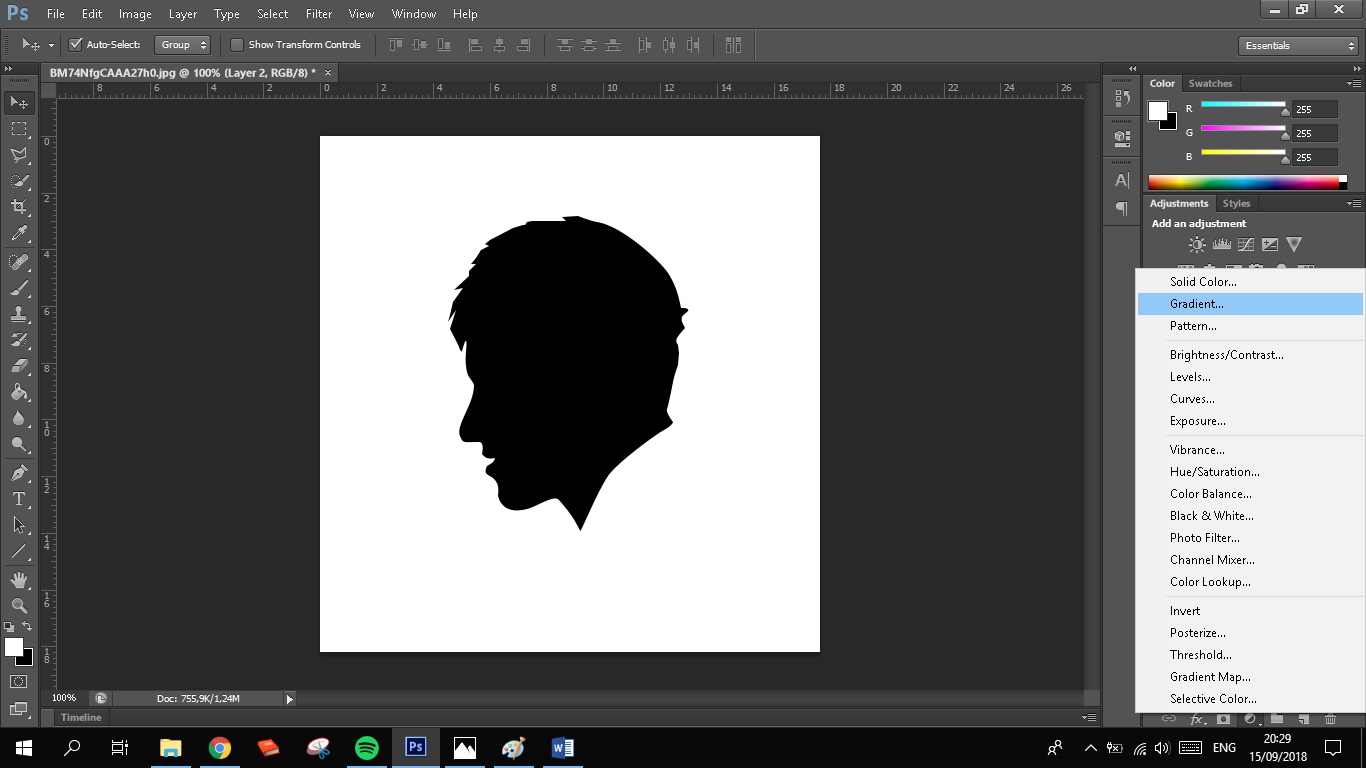Select the Eyedropper tool
Screen dimensions: 1366x768
19,234
